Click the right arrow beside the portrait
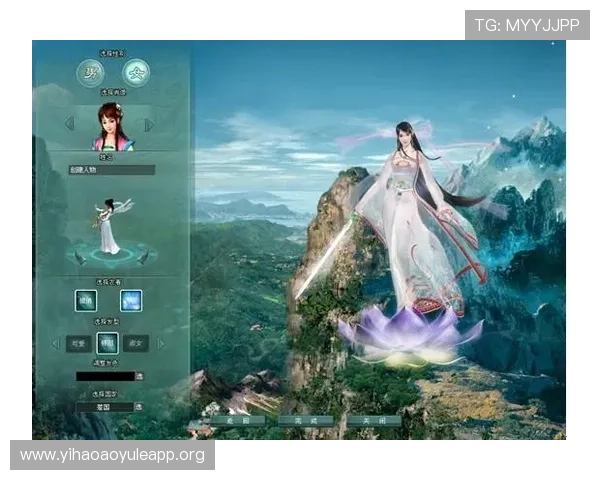600x480 pixels. click(149, 125)
